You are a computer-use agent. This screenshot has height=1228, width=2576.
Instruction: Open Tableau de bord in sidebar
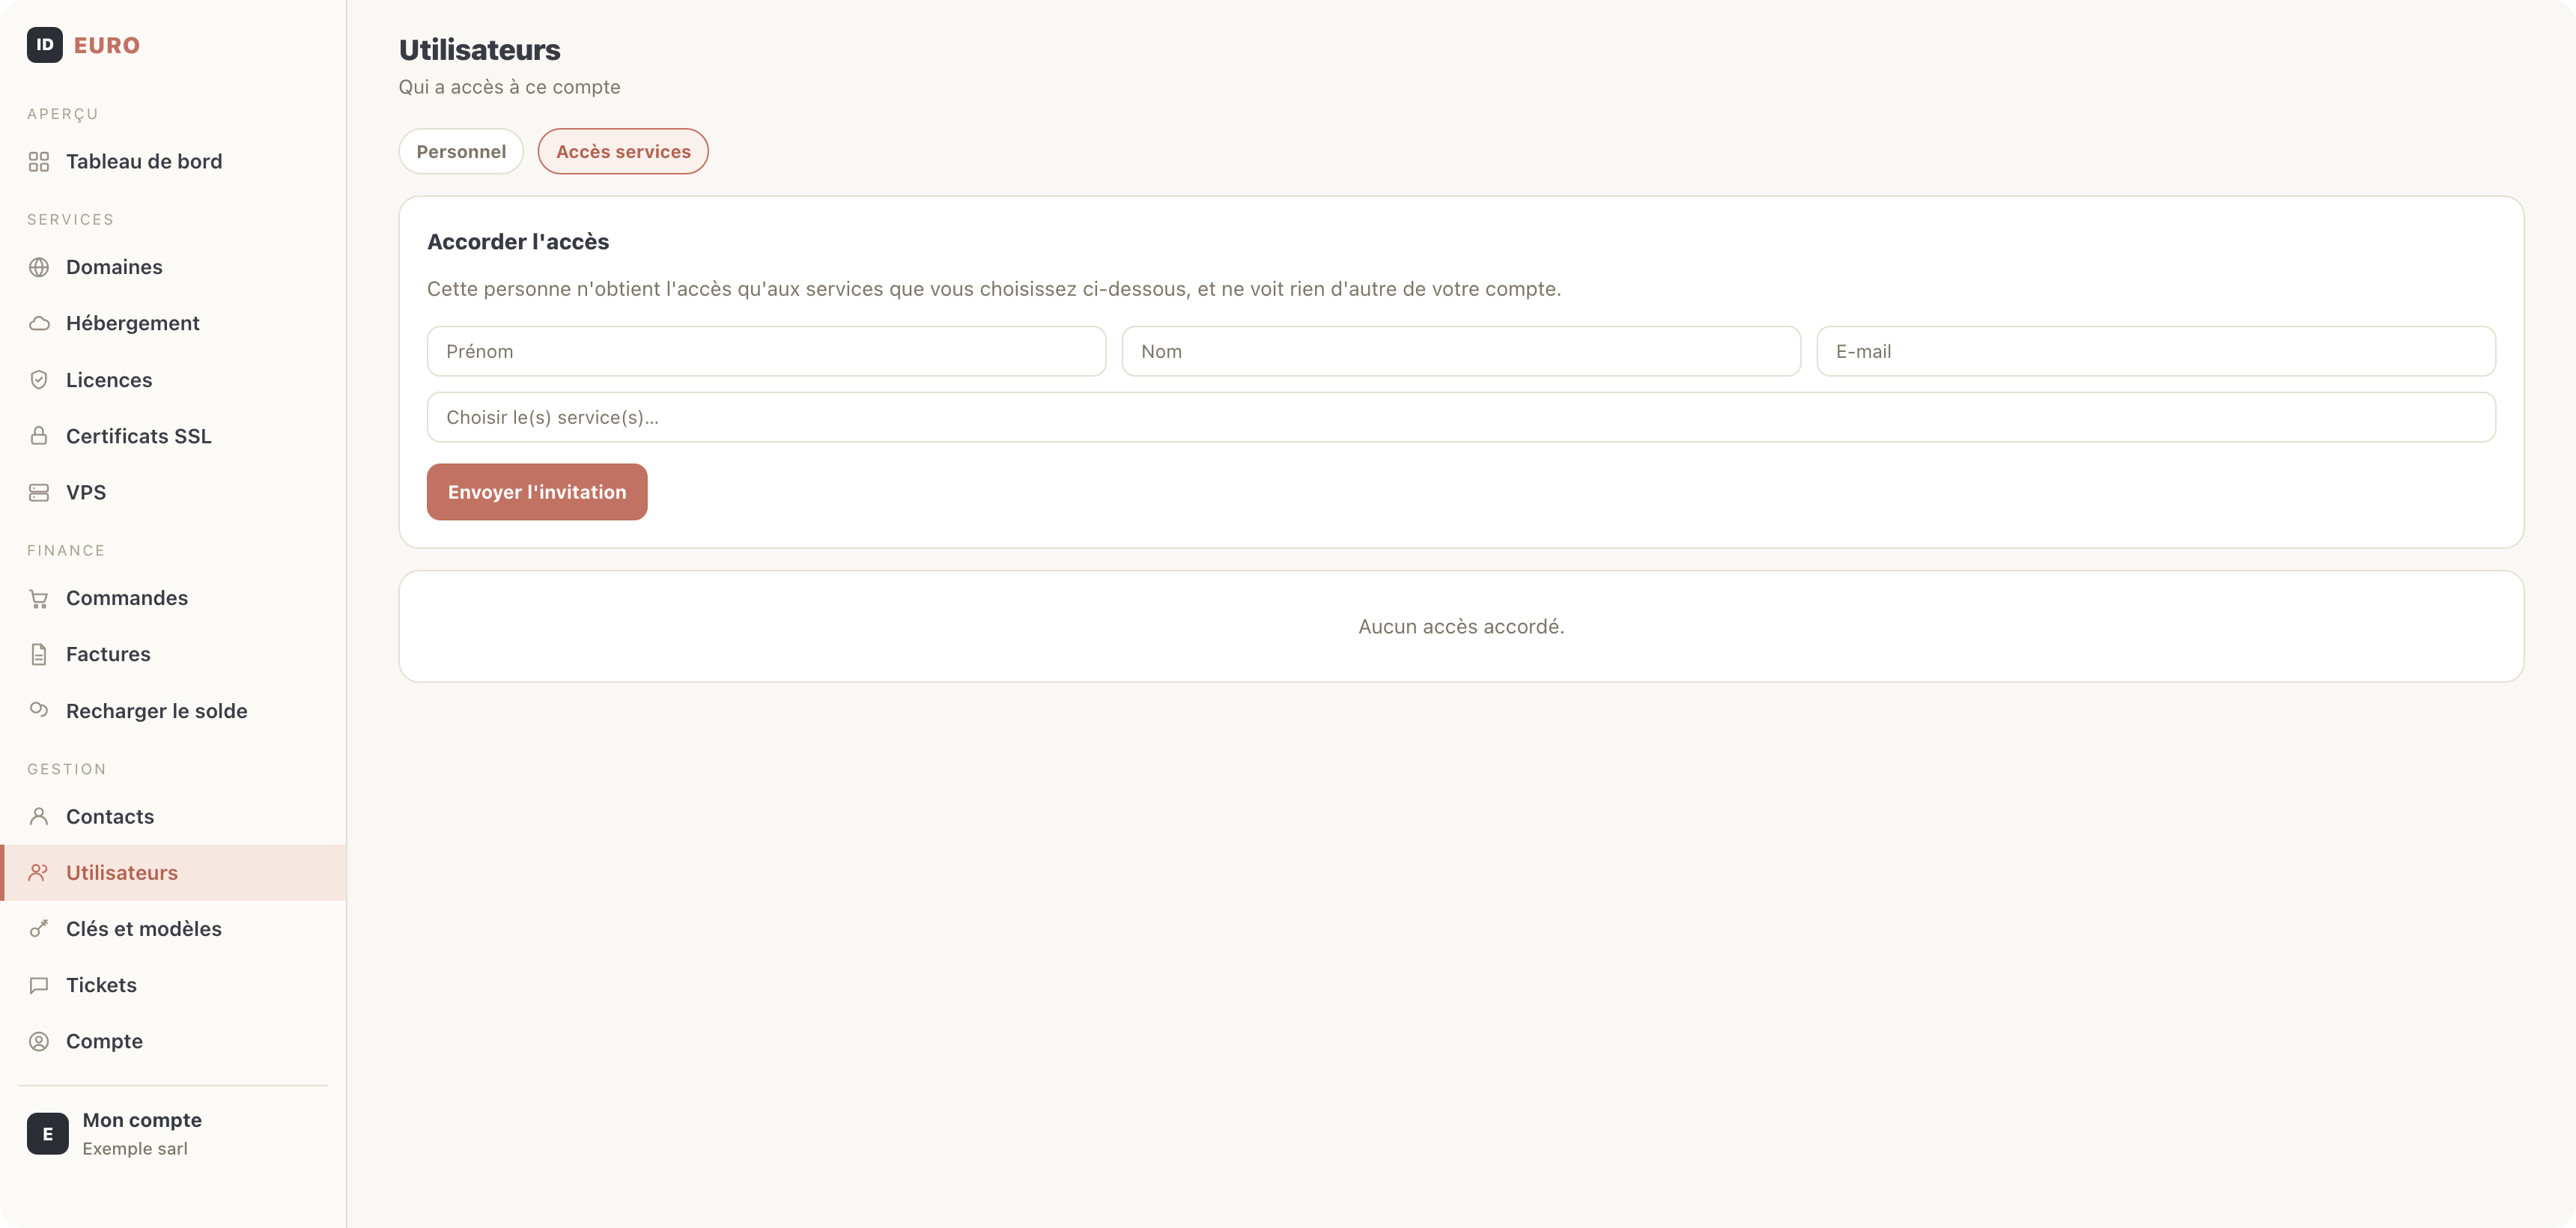pos(144,162)
